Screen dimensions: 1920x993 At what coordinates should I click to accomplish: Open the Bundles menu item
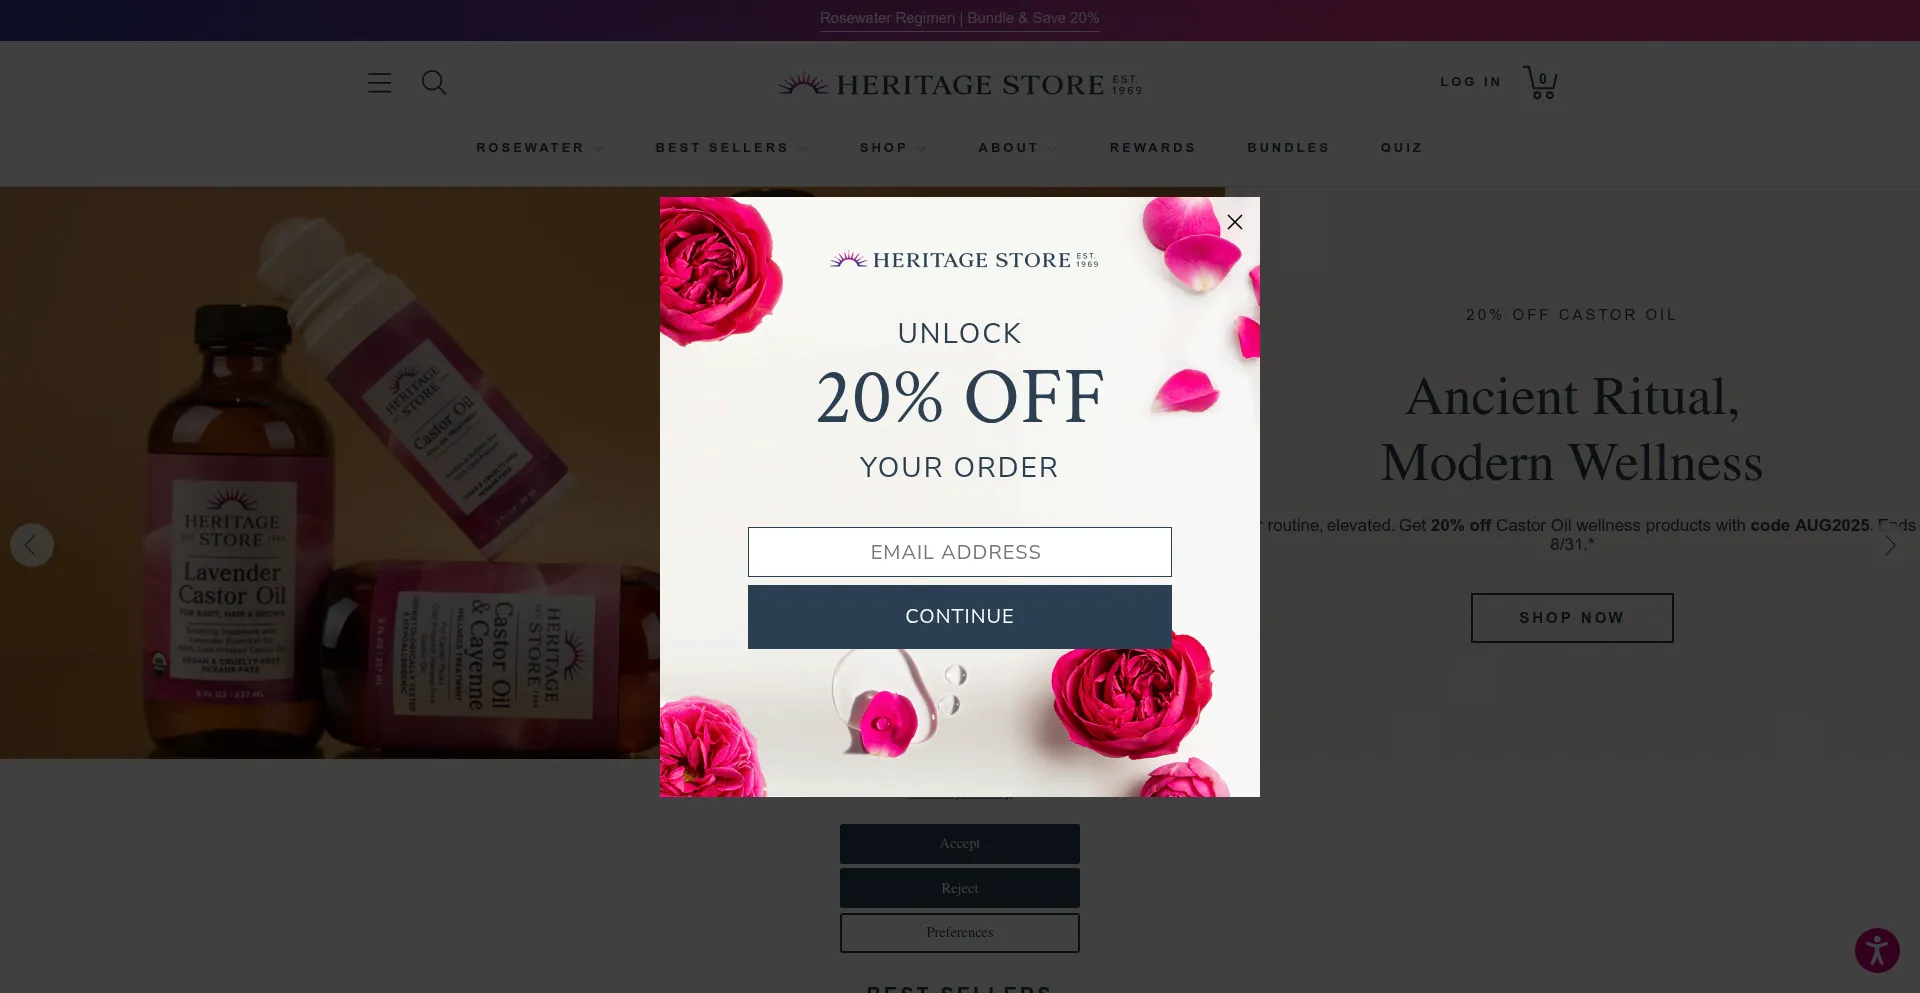pyautogui.click(x=1288, y=148)
